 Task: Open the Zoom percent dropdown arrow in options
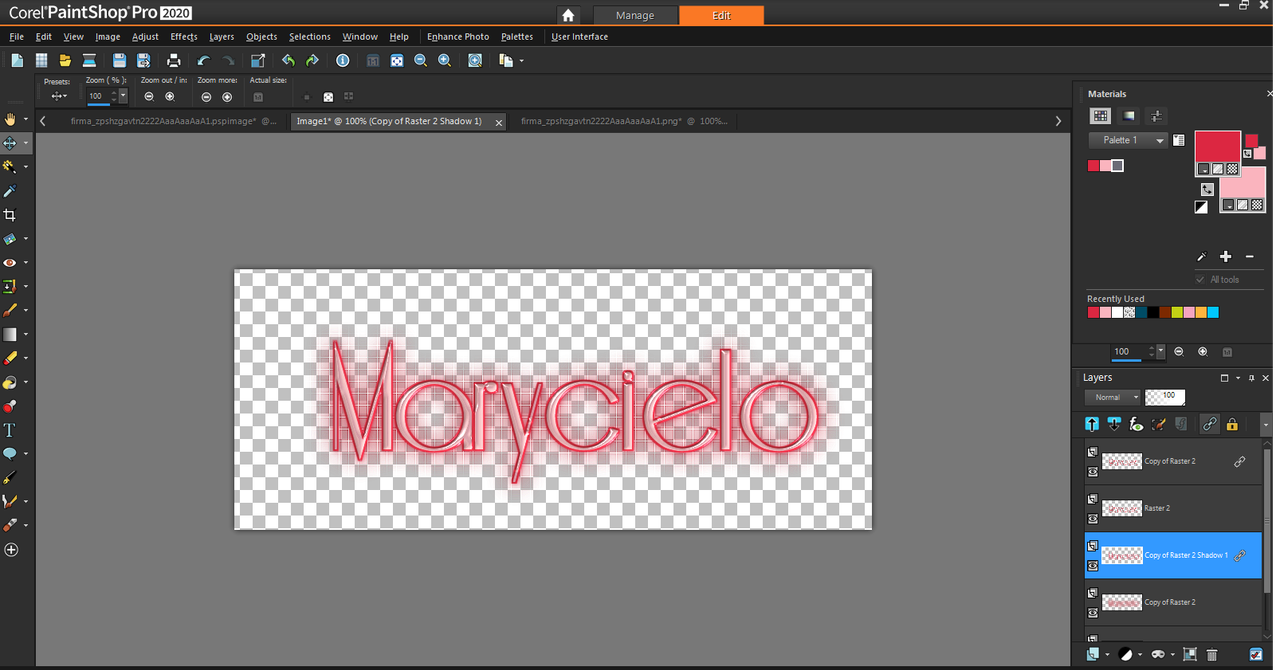tap(123, 96)
